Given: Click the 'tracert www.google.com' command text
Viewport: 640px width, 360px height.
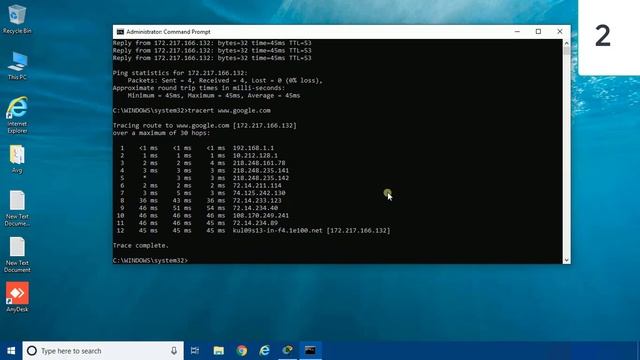Looking at the screenshot, I should pyautogui.click(x=229, y=111).
